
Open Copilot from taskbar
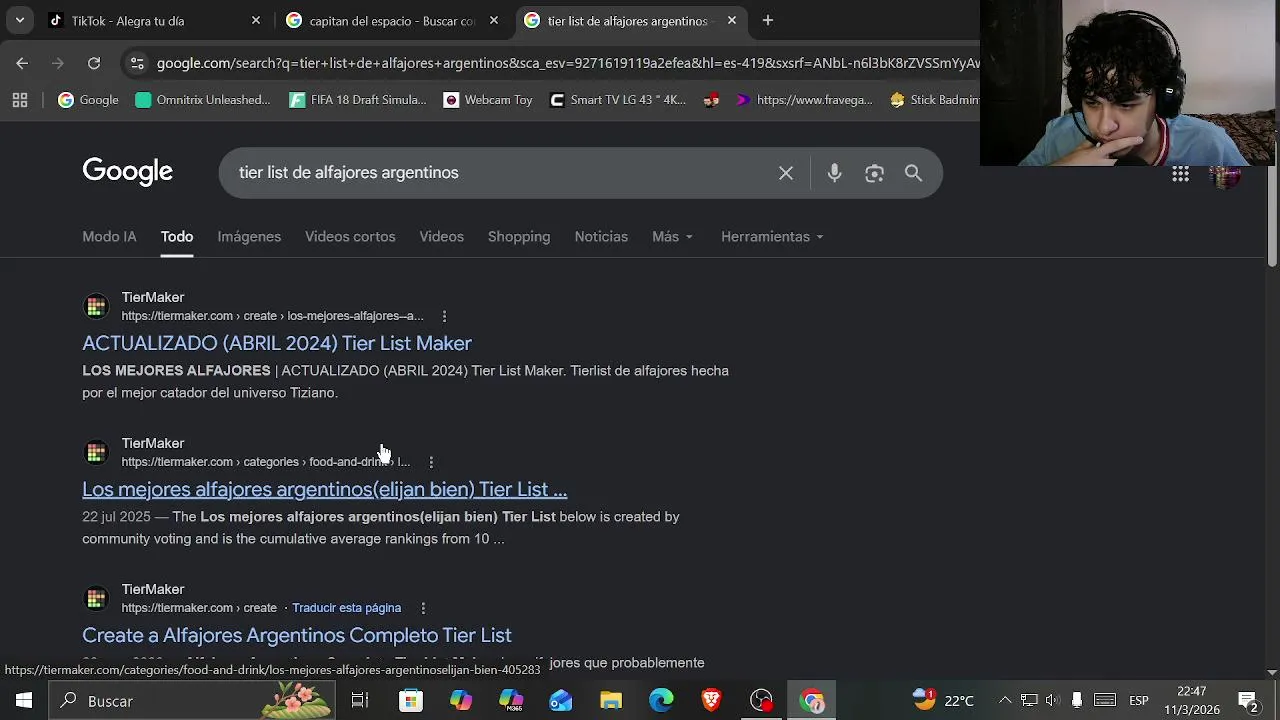[461, 701]
